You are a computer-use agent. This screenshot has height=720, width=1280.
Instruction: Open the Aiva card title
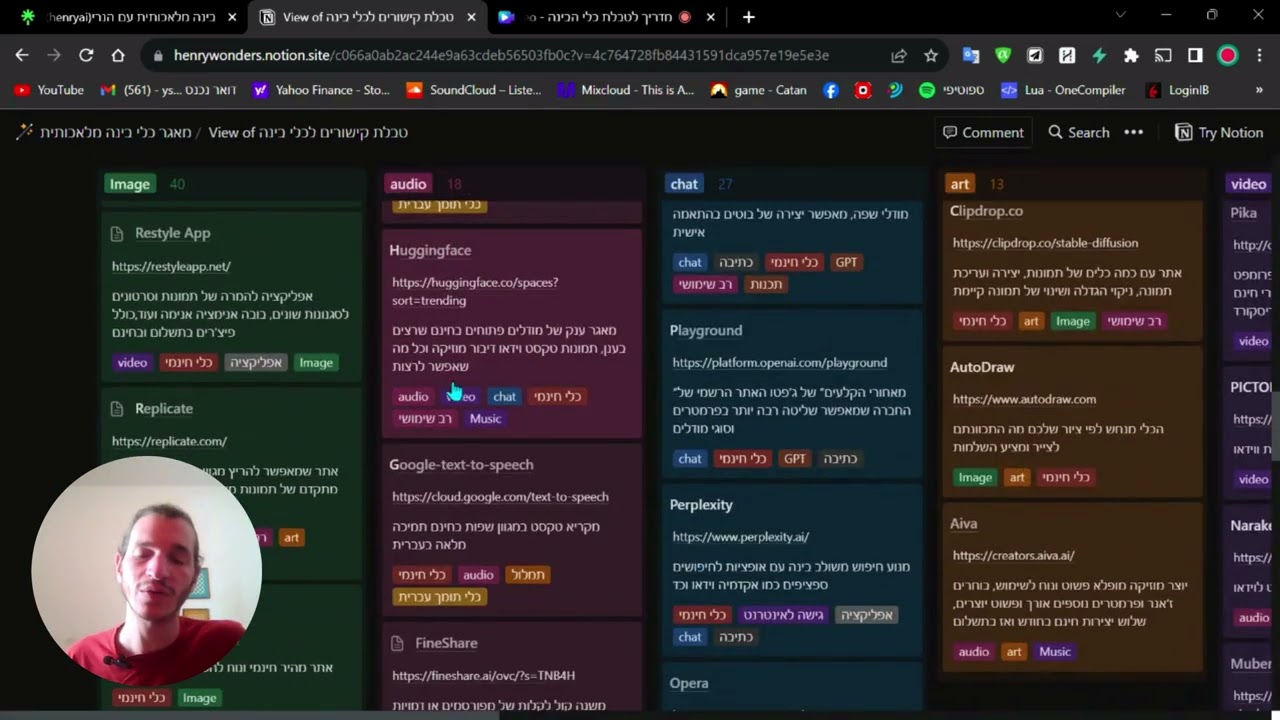coord(964,523)
